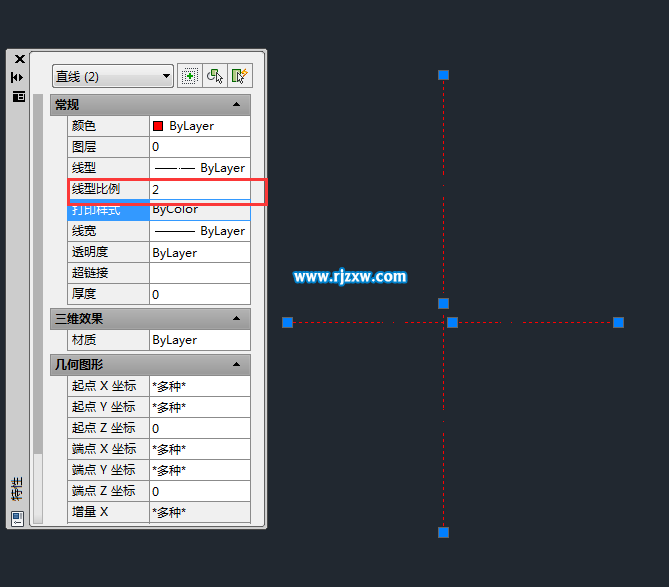Click the vertical line's midpoint grip

(443, 303)
